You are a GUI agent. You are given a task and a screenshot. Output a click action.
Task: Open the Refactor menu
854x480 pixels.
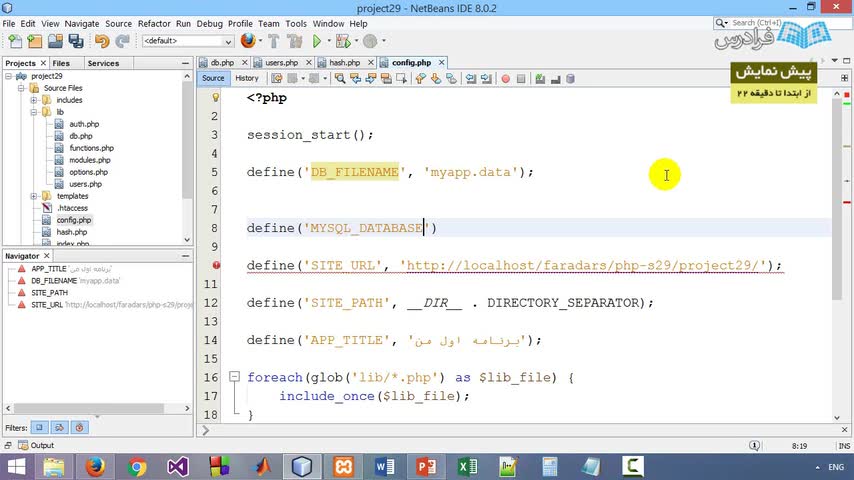click(154, 23)
